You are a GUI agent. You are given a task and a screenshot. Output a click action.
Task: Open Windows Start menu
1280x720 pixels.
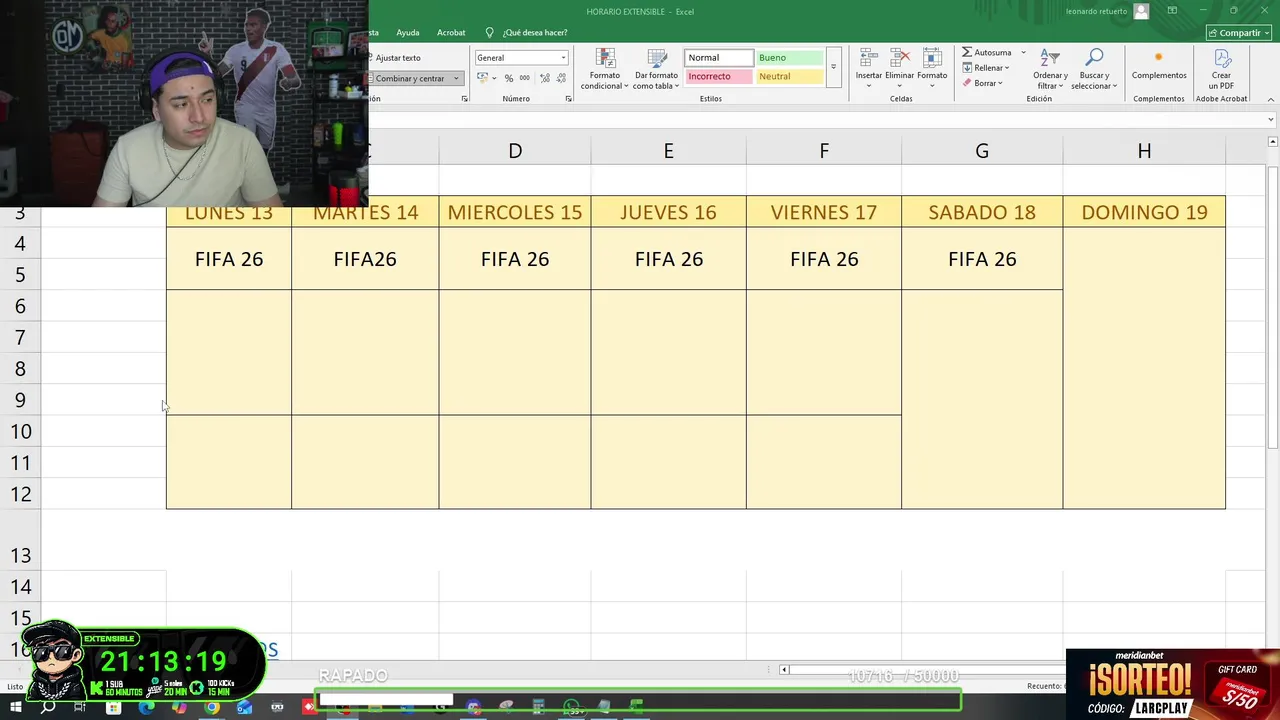(x=15, y=707)
